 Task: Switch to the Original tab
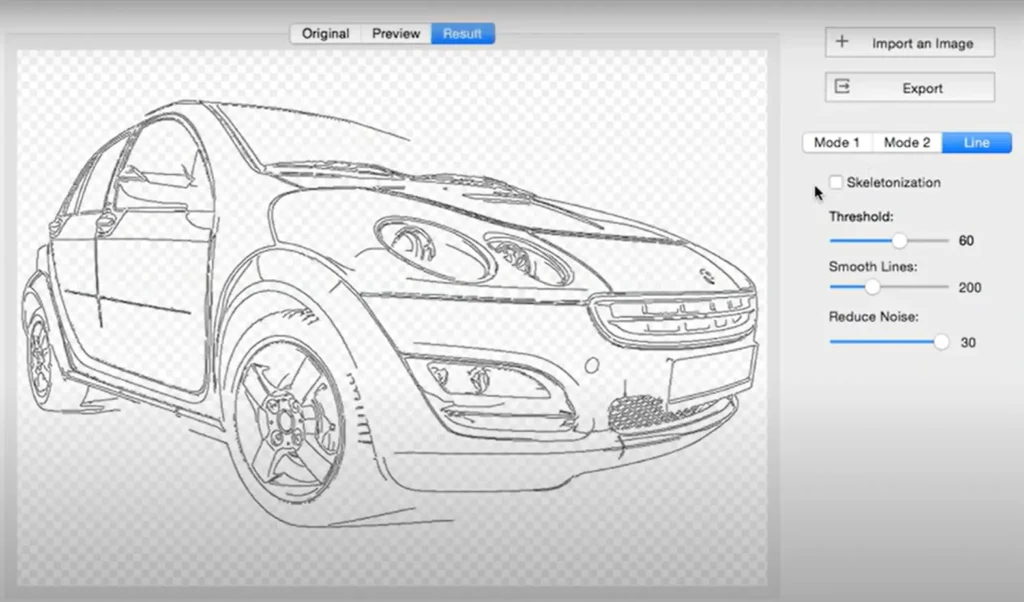click(x=324, y=33)
